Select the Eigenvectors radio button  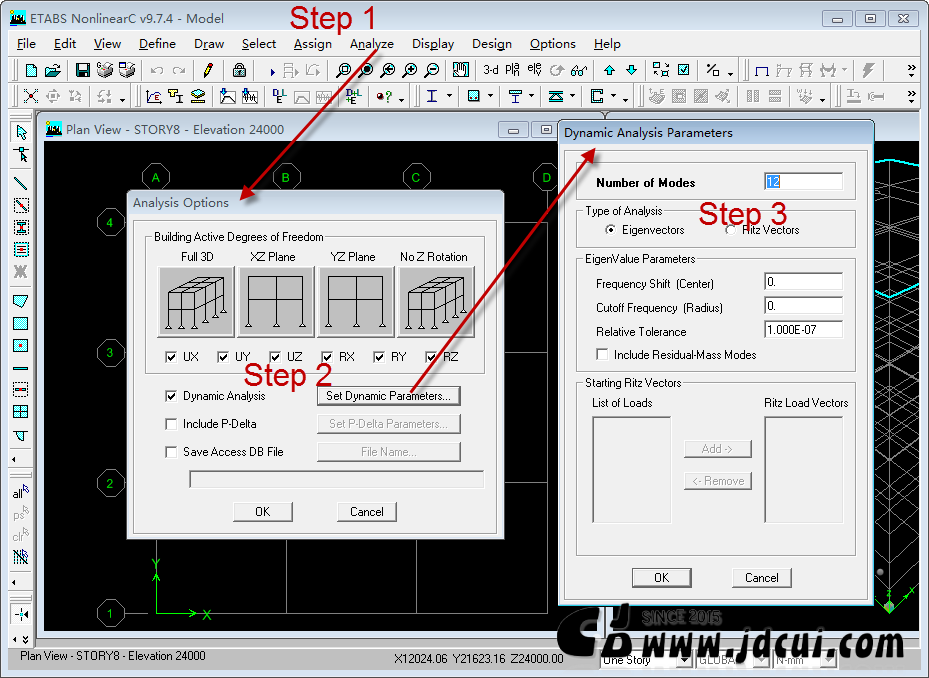click(610, 230)
